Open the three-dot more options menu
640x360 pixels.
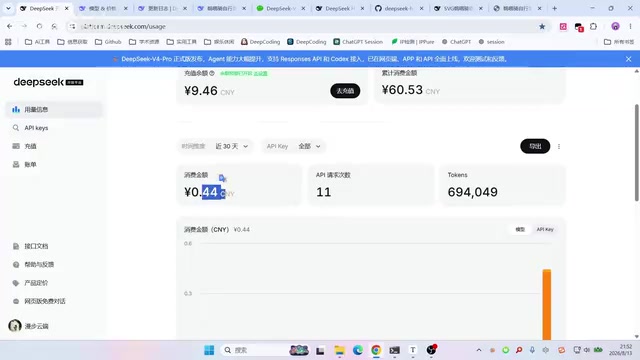(559, 146)
